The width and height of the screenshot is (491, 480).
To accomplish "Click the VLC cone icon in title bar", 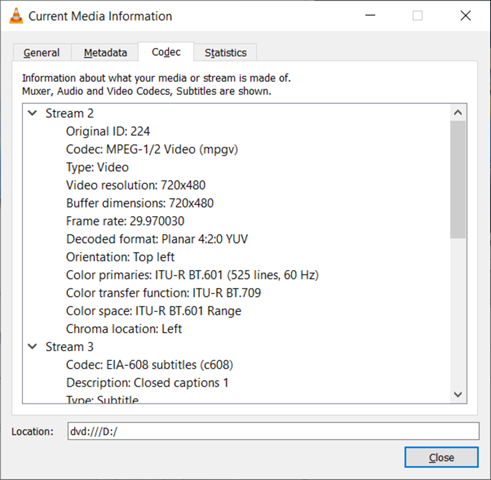I will pyautogui.click(x=16, y=16).
